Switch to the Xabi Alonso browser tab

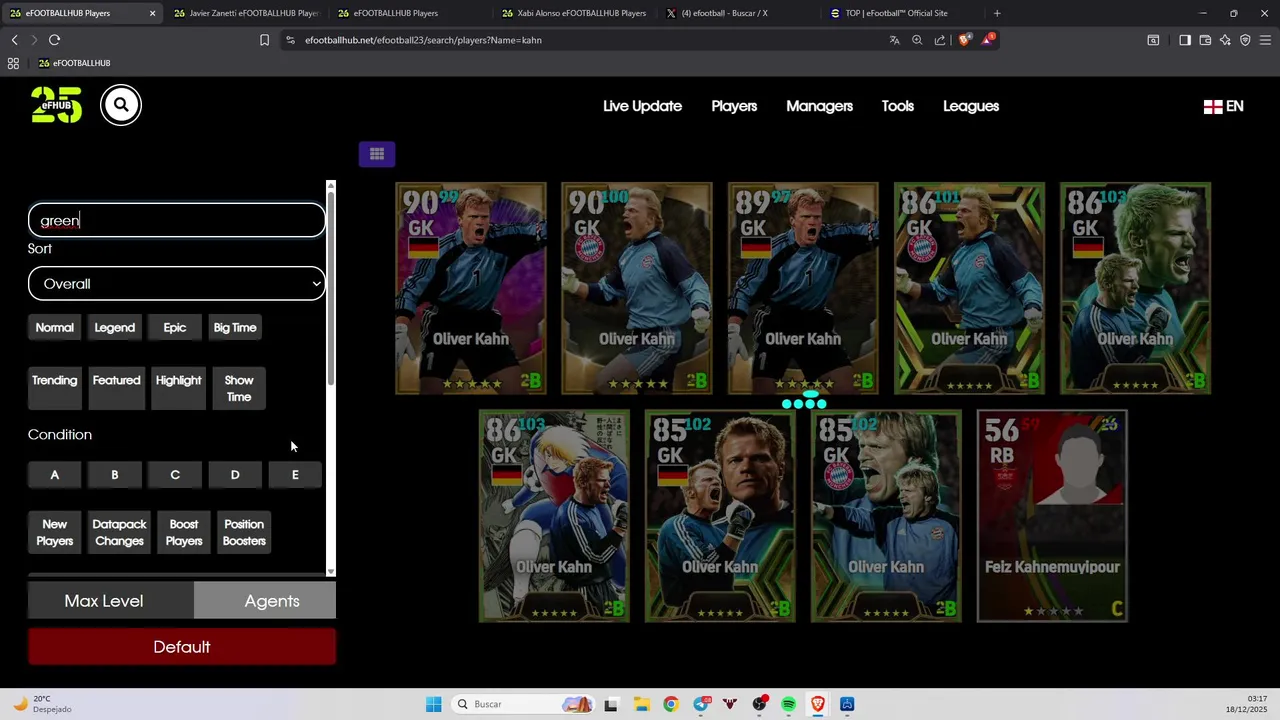pyautogui.click(x=573, y=13)
